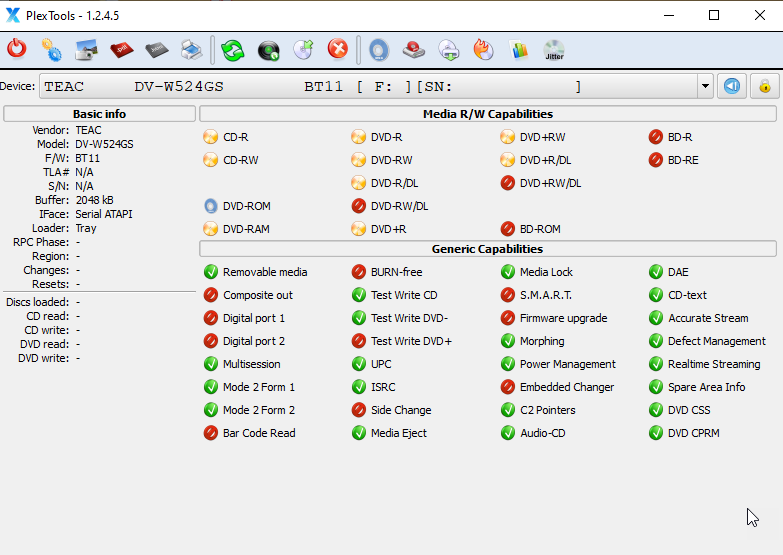
Task: Select the 'Test Write DVD+' label
Action: click(x=411, y=341)
